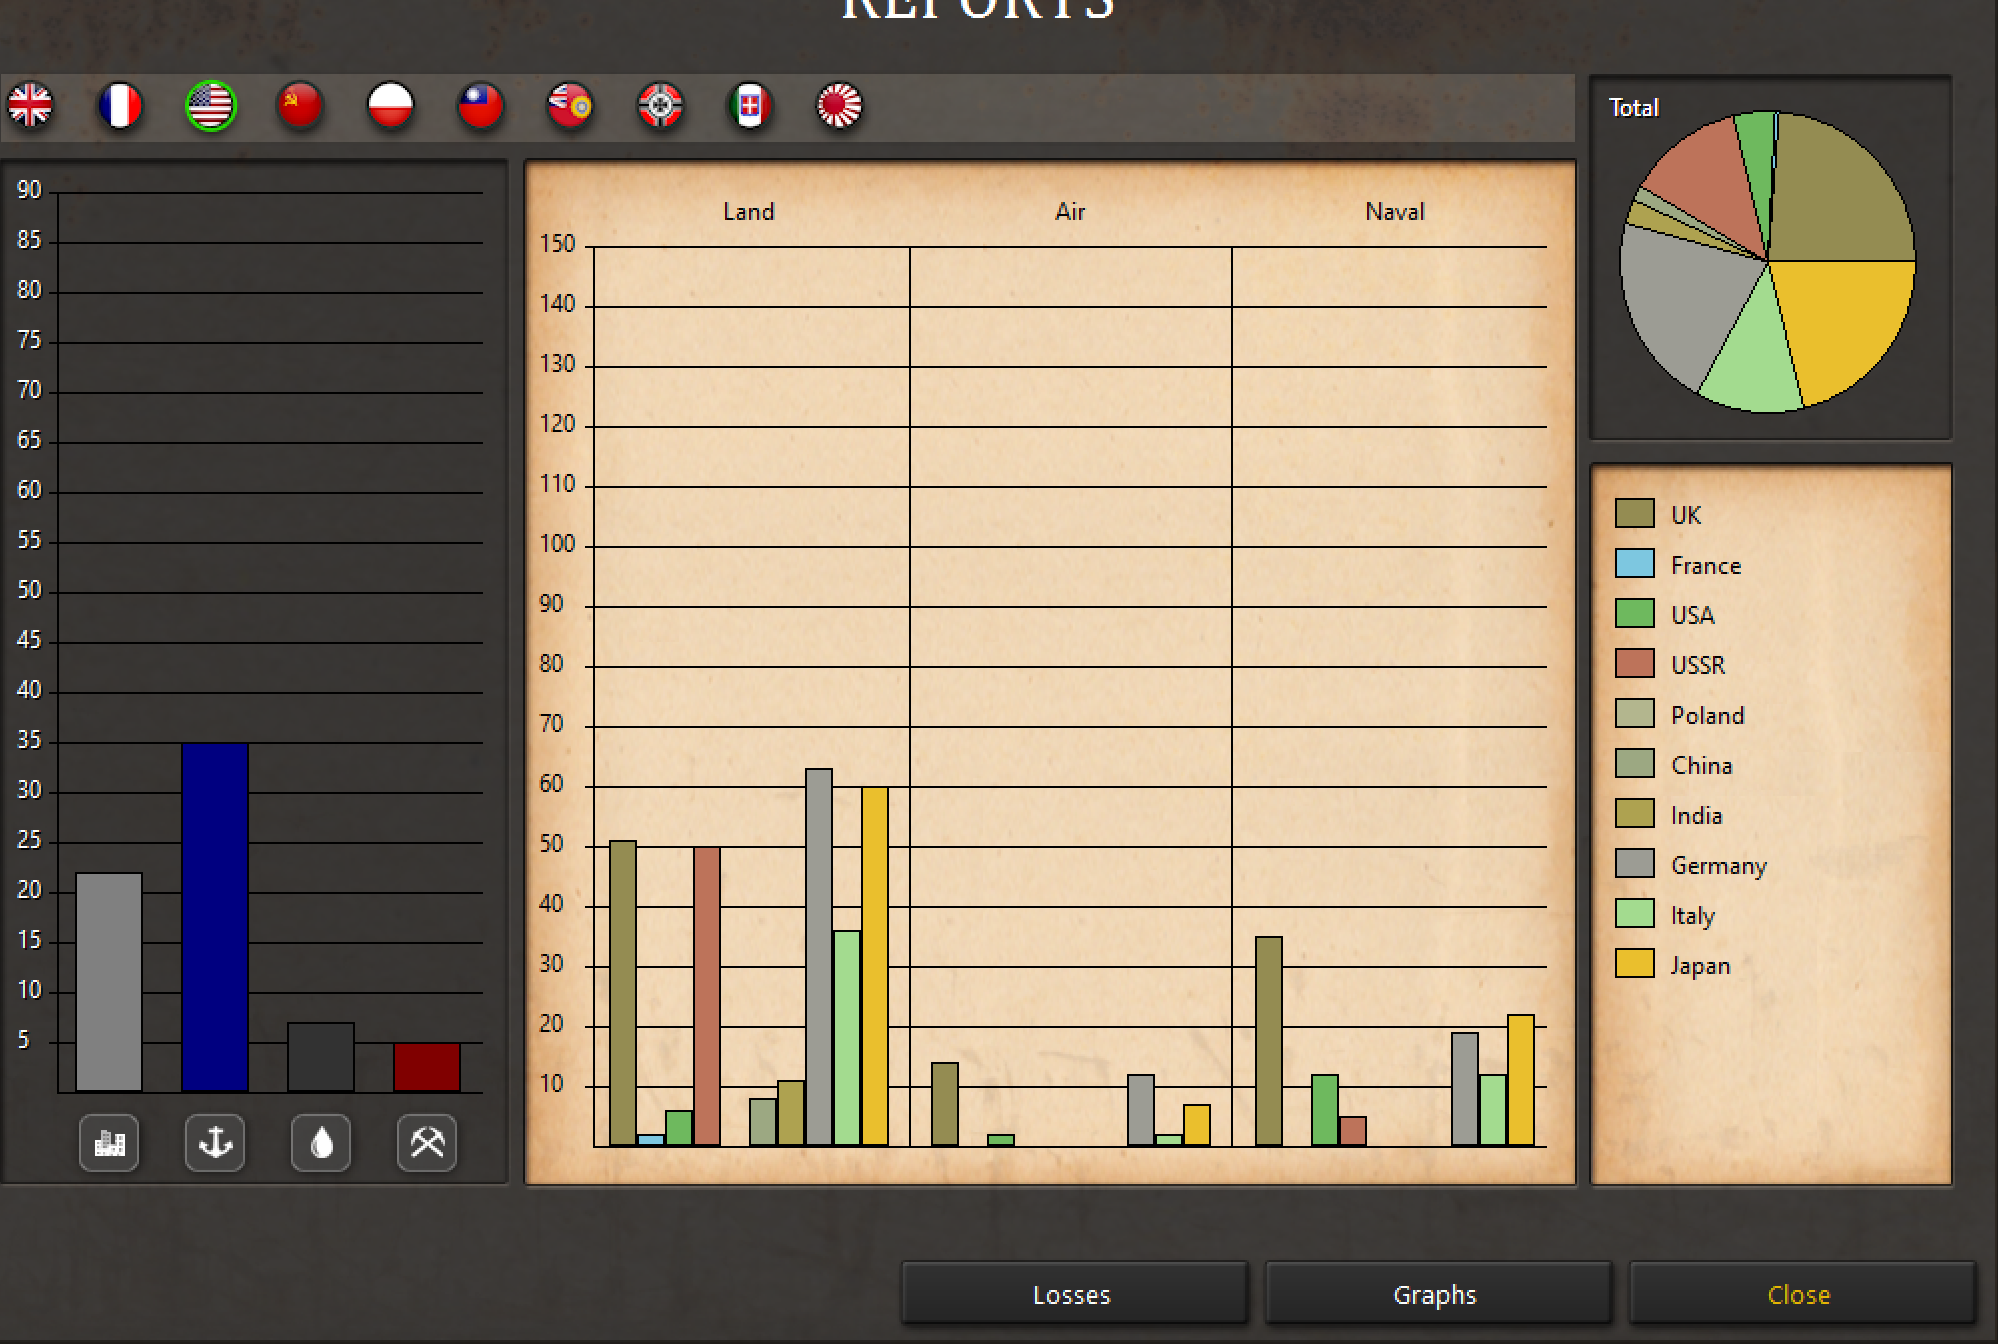Open the Graphs view

(x=1436, y=1294)
